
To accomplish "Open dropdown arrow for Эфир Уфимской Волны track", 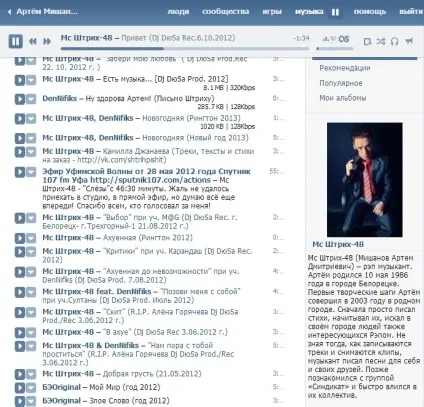I will pos(31,172).
